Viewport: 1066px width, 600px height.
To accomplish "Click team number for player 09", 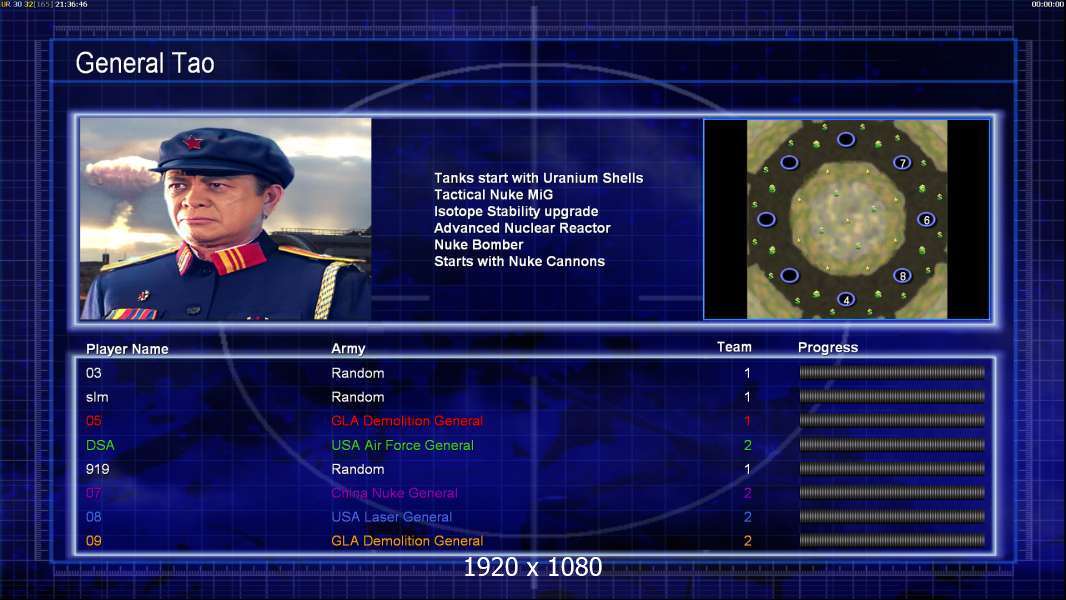I will click(x=747, y=541).
